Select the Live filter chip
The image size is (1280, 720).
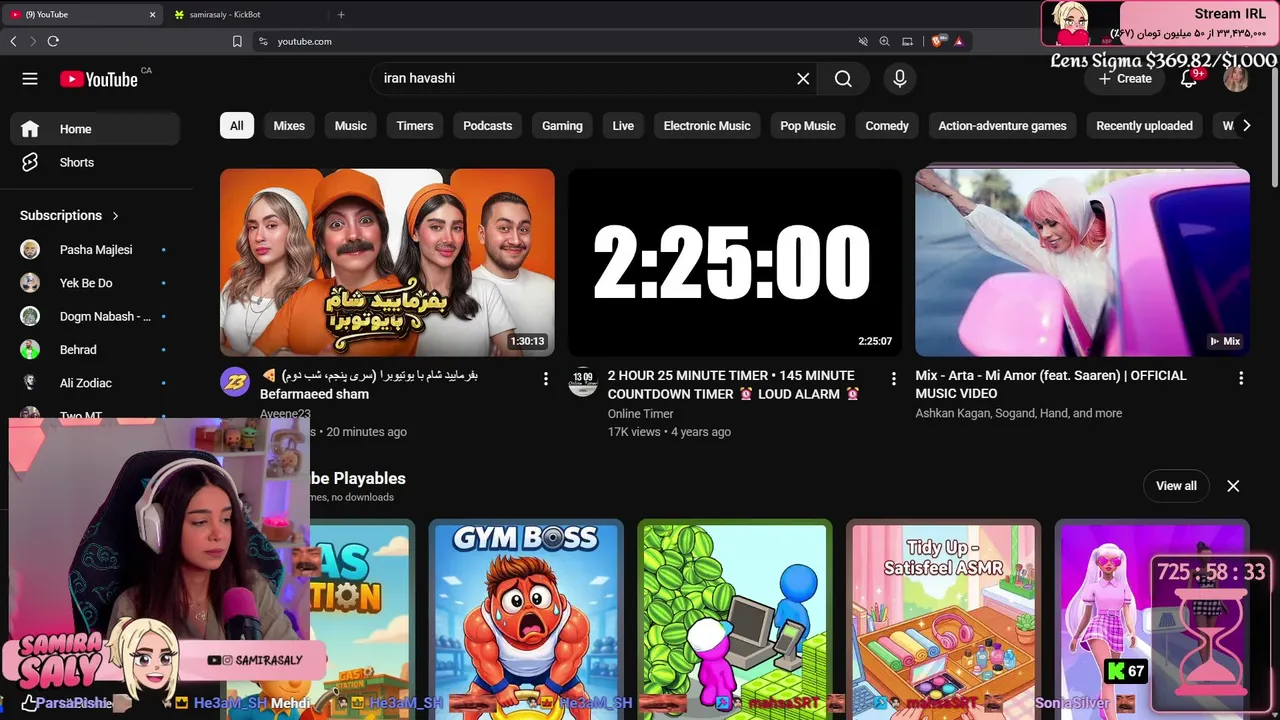(623, 126)
